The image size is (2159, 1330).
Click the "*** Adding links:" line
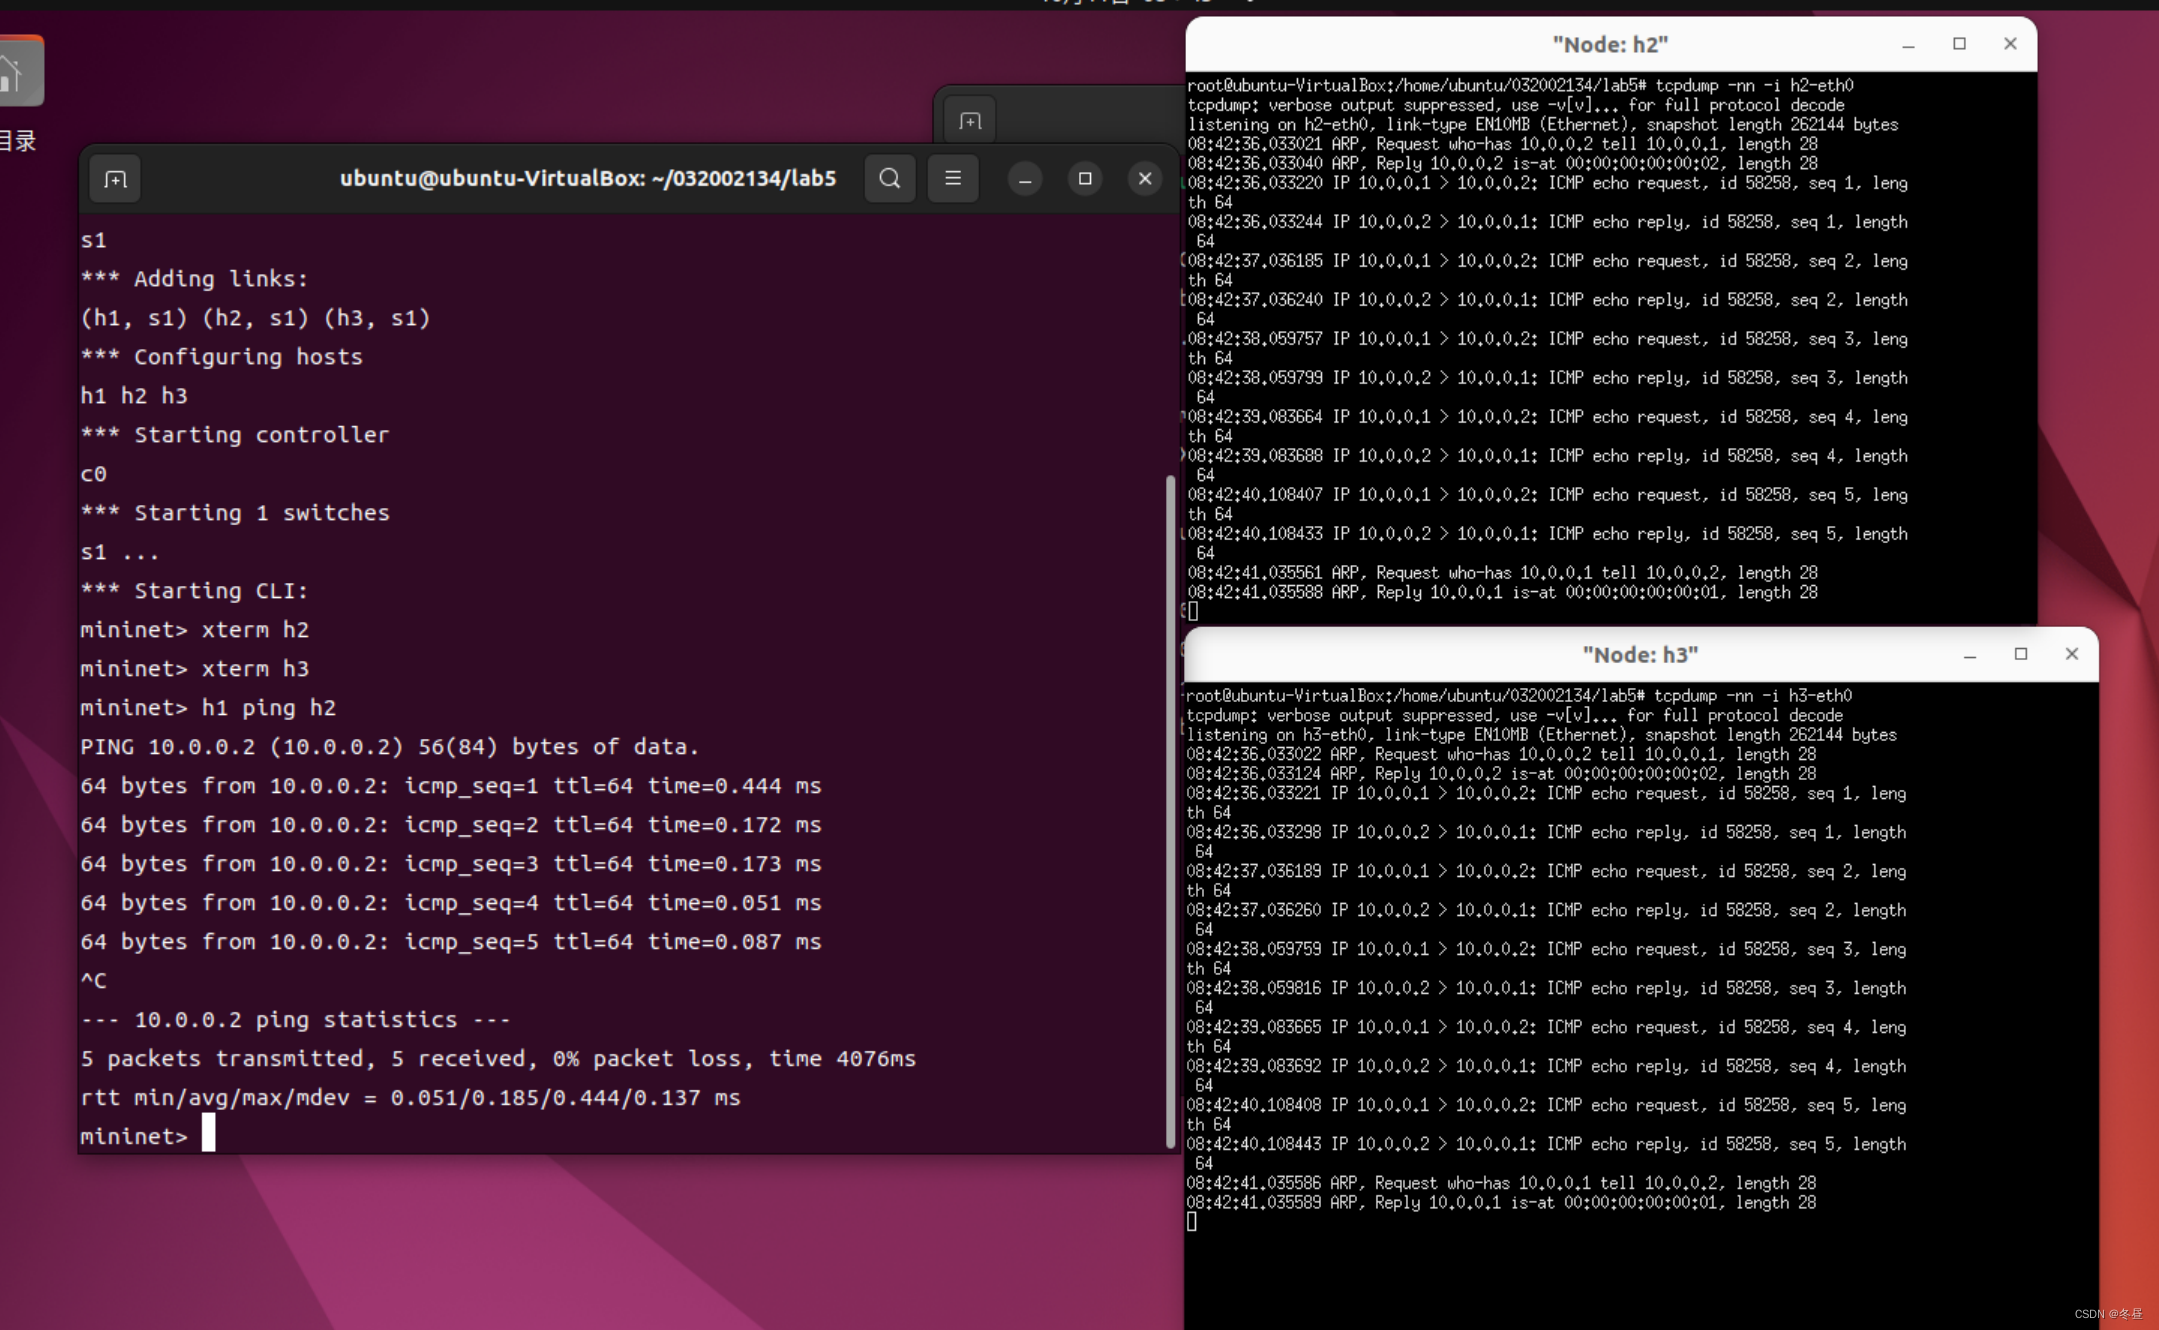[x=195, y=279]
